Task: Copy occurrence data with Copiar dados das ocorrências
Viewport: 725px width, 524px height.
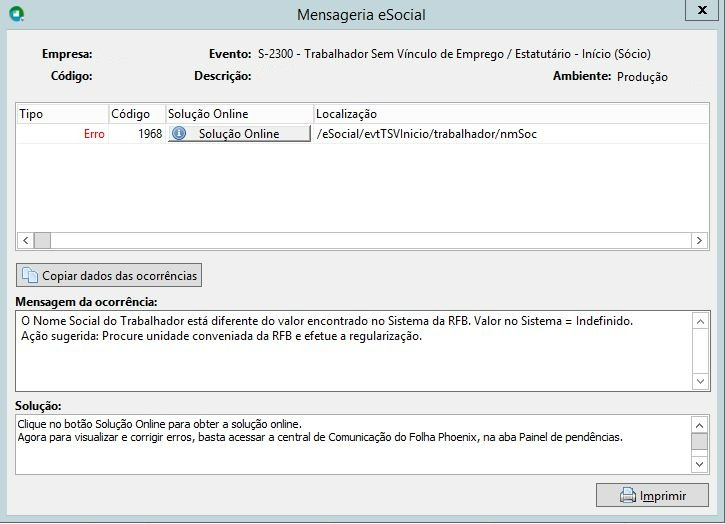Action: pyautogui.click(x=109, y=275)
